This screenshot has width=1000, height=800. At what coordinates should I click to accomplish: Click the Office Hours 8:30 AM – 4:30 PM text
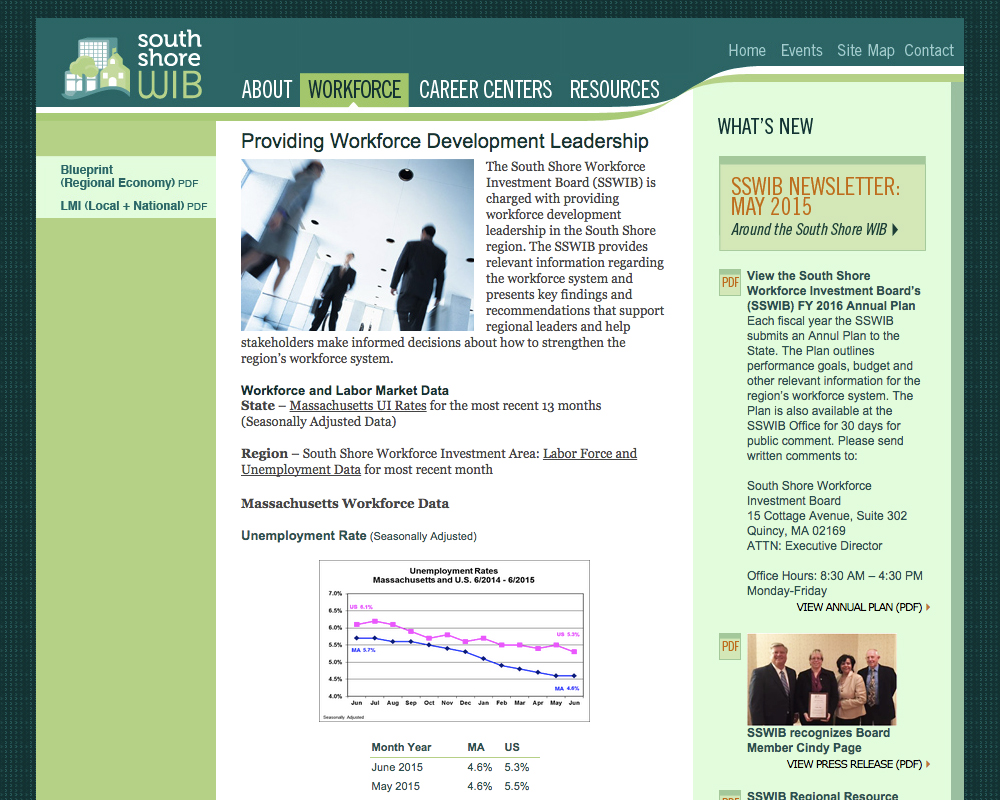(834, 575)
